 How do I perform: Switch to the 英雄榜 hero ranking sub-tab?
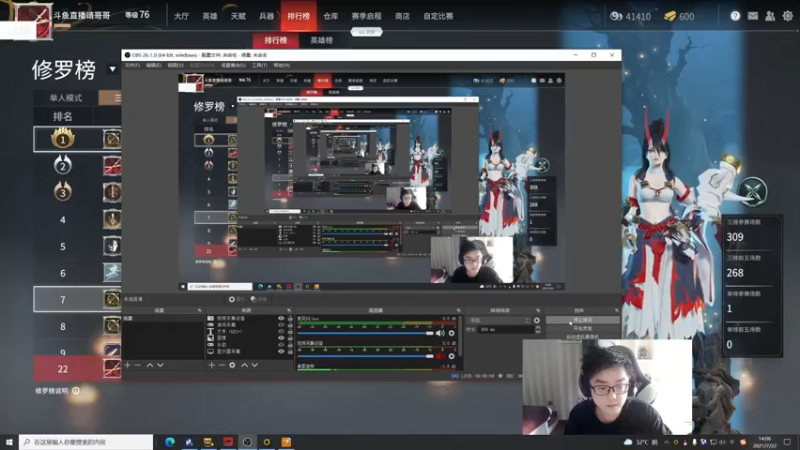pyautogui.click(x=321, y=40)
